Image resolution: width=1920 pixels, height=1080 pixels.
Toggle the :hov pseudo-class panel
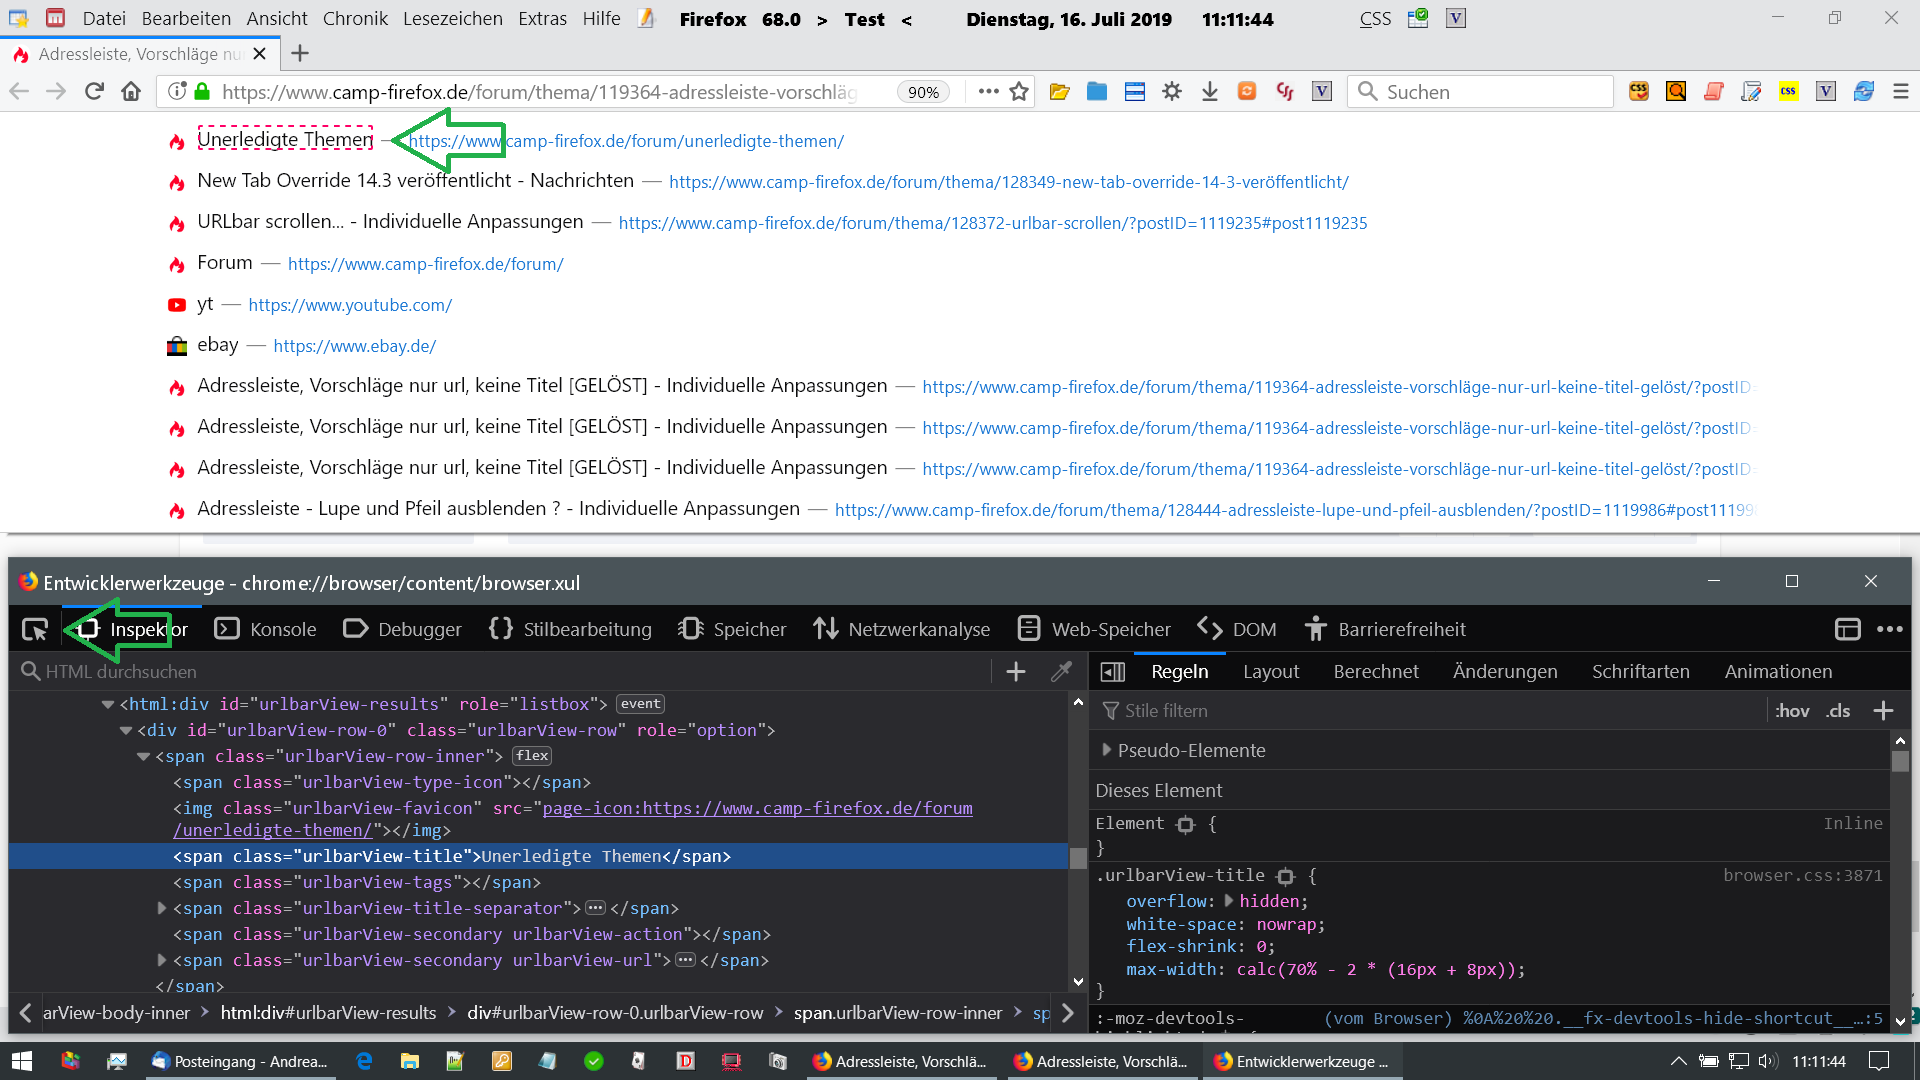coord(1792,711)
